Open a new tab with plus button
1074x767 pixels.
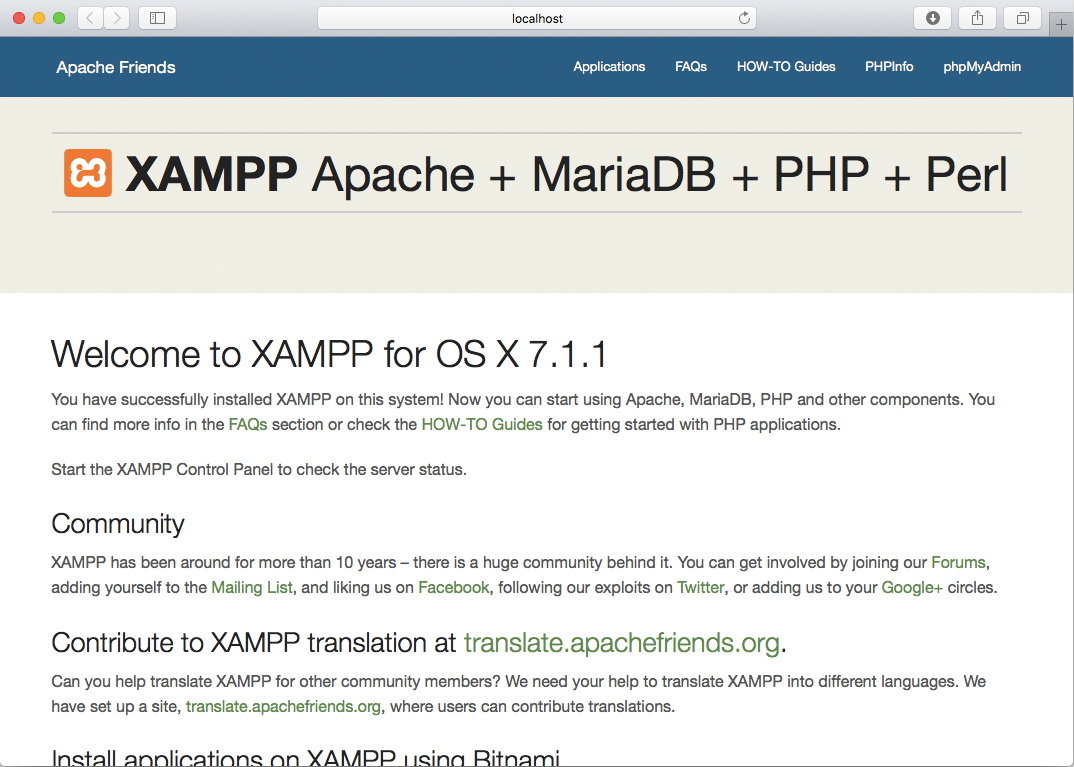pos(1062,24)
